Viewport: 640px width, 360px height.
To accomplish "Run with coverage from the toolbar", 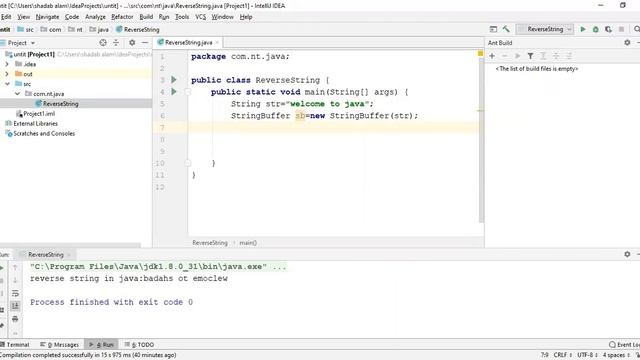I will (608, 29).
